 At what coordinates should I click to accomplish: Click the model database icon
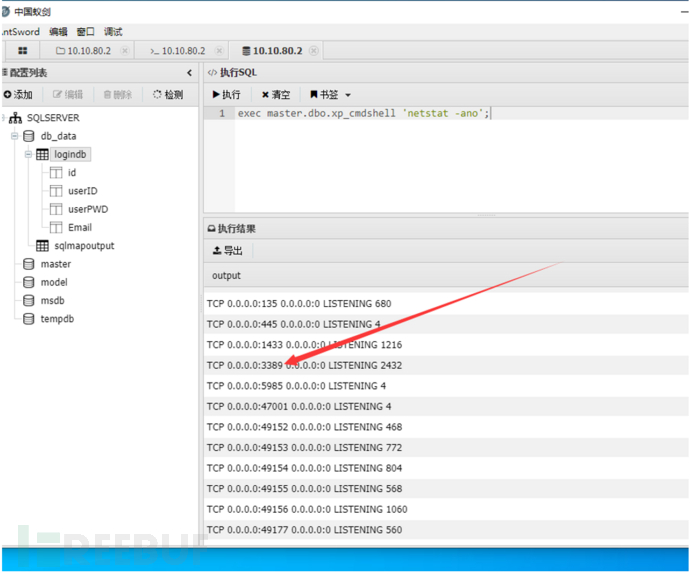pyautogui.click(x=29, y=282)
